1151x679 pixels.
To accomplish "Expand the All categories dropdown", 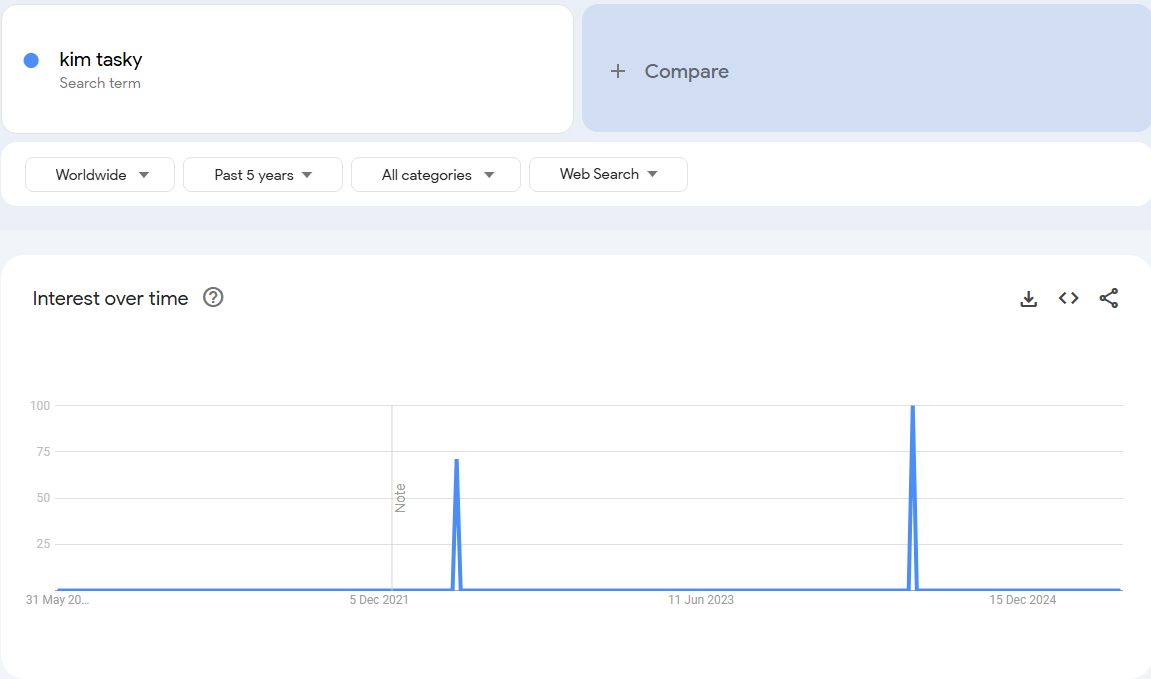I will click(x=436, y=175).
